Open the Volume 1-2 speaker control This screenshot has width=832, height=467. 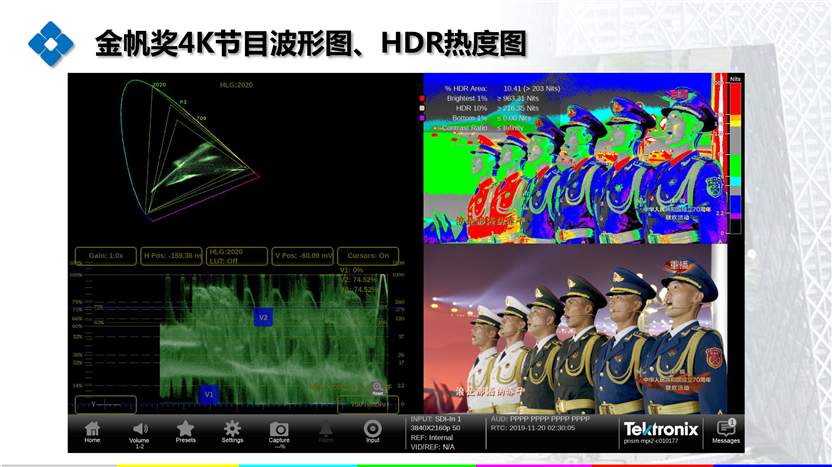(x=139, y=430)
